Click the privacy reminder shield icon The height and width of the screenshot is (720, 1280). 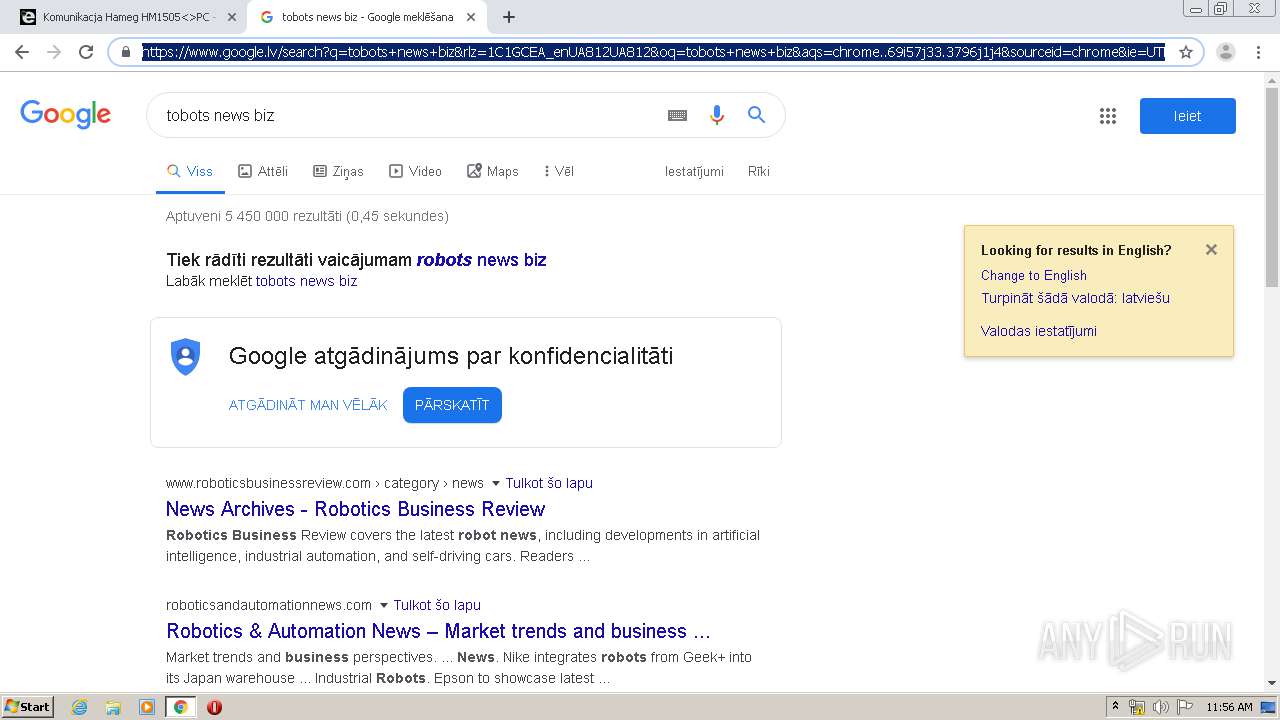186,357
